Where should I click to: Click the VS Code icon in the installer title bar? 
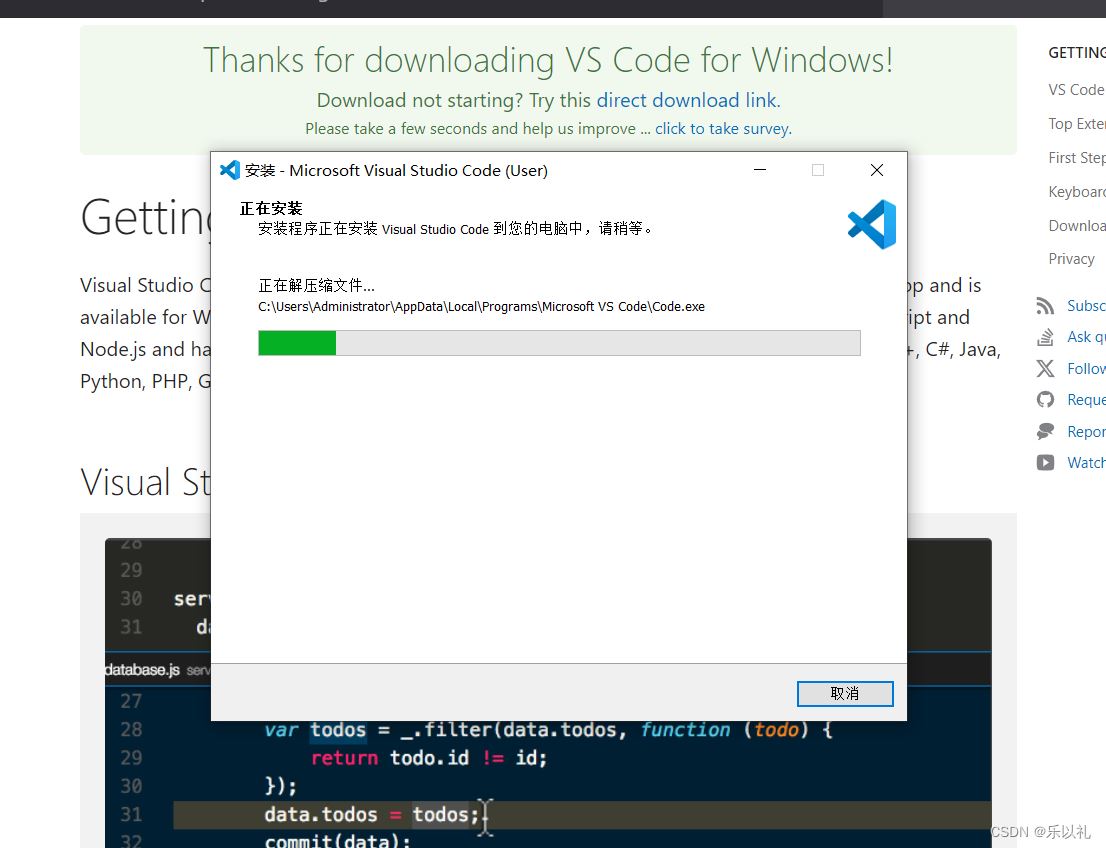(229, 170)
